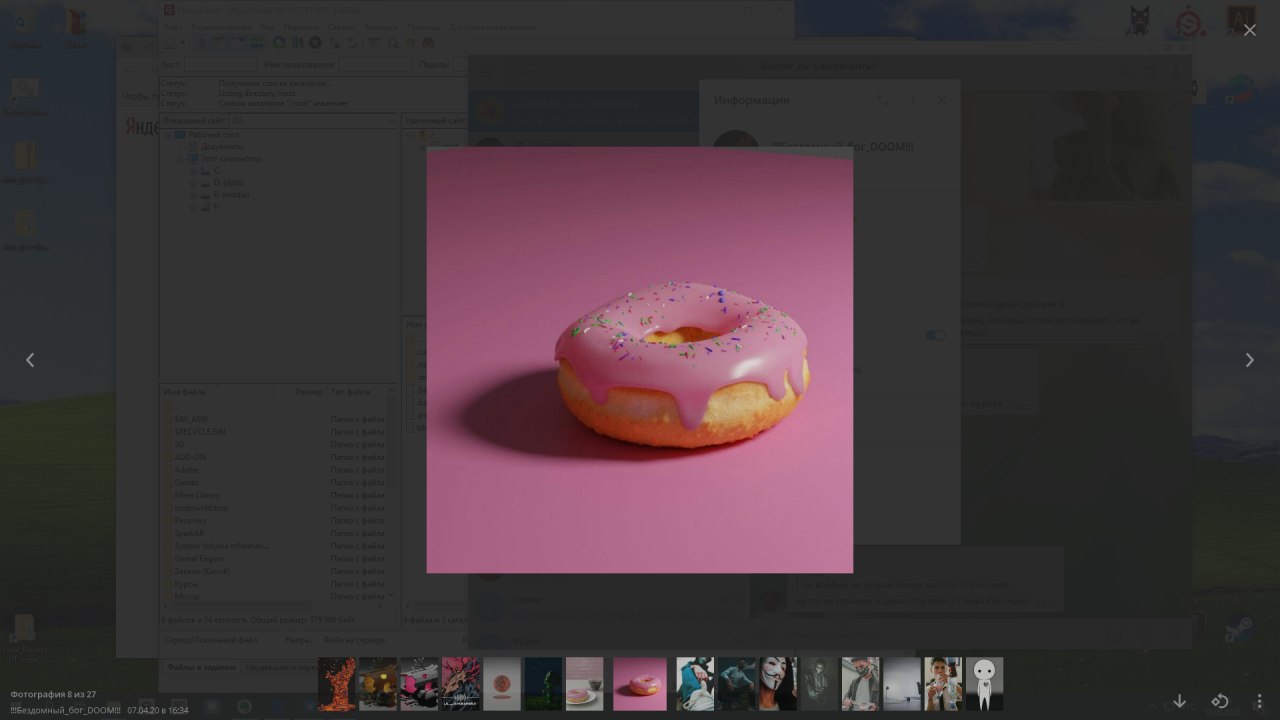Download the photo with down-arrow icon
This screenshot has height=720, width=1280.
pyautogui.click(x=1180, y=701)
